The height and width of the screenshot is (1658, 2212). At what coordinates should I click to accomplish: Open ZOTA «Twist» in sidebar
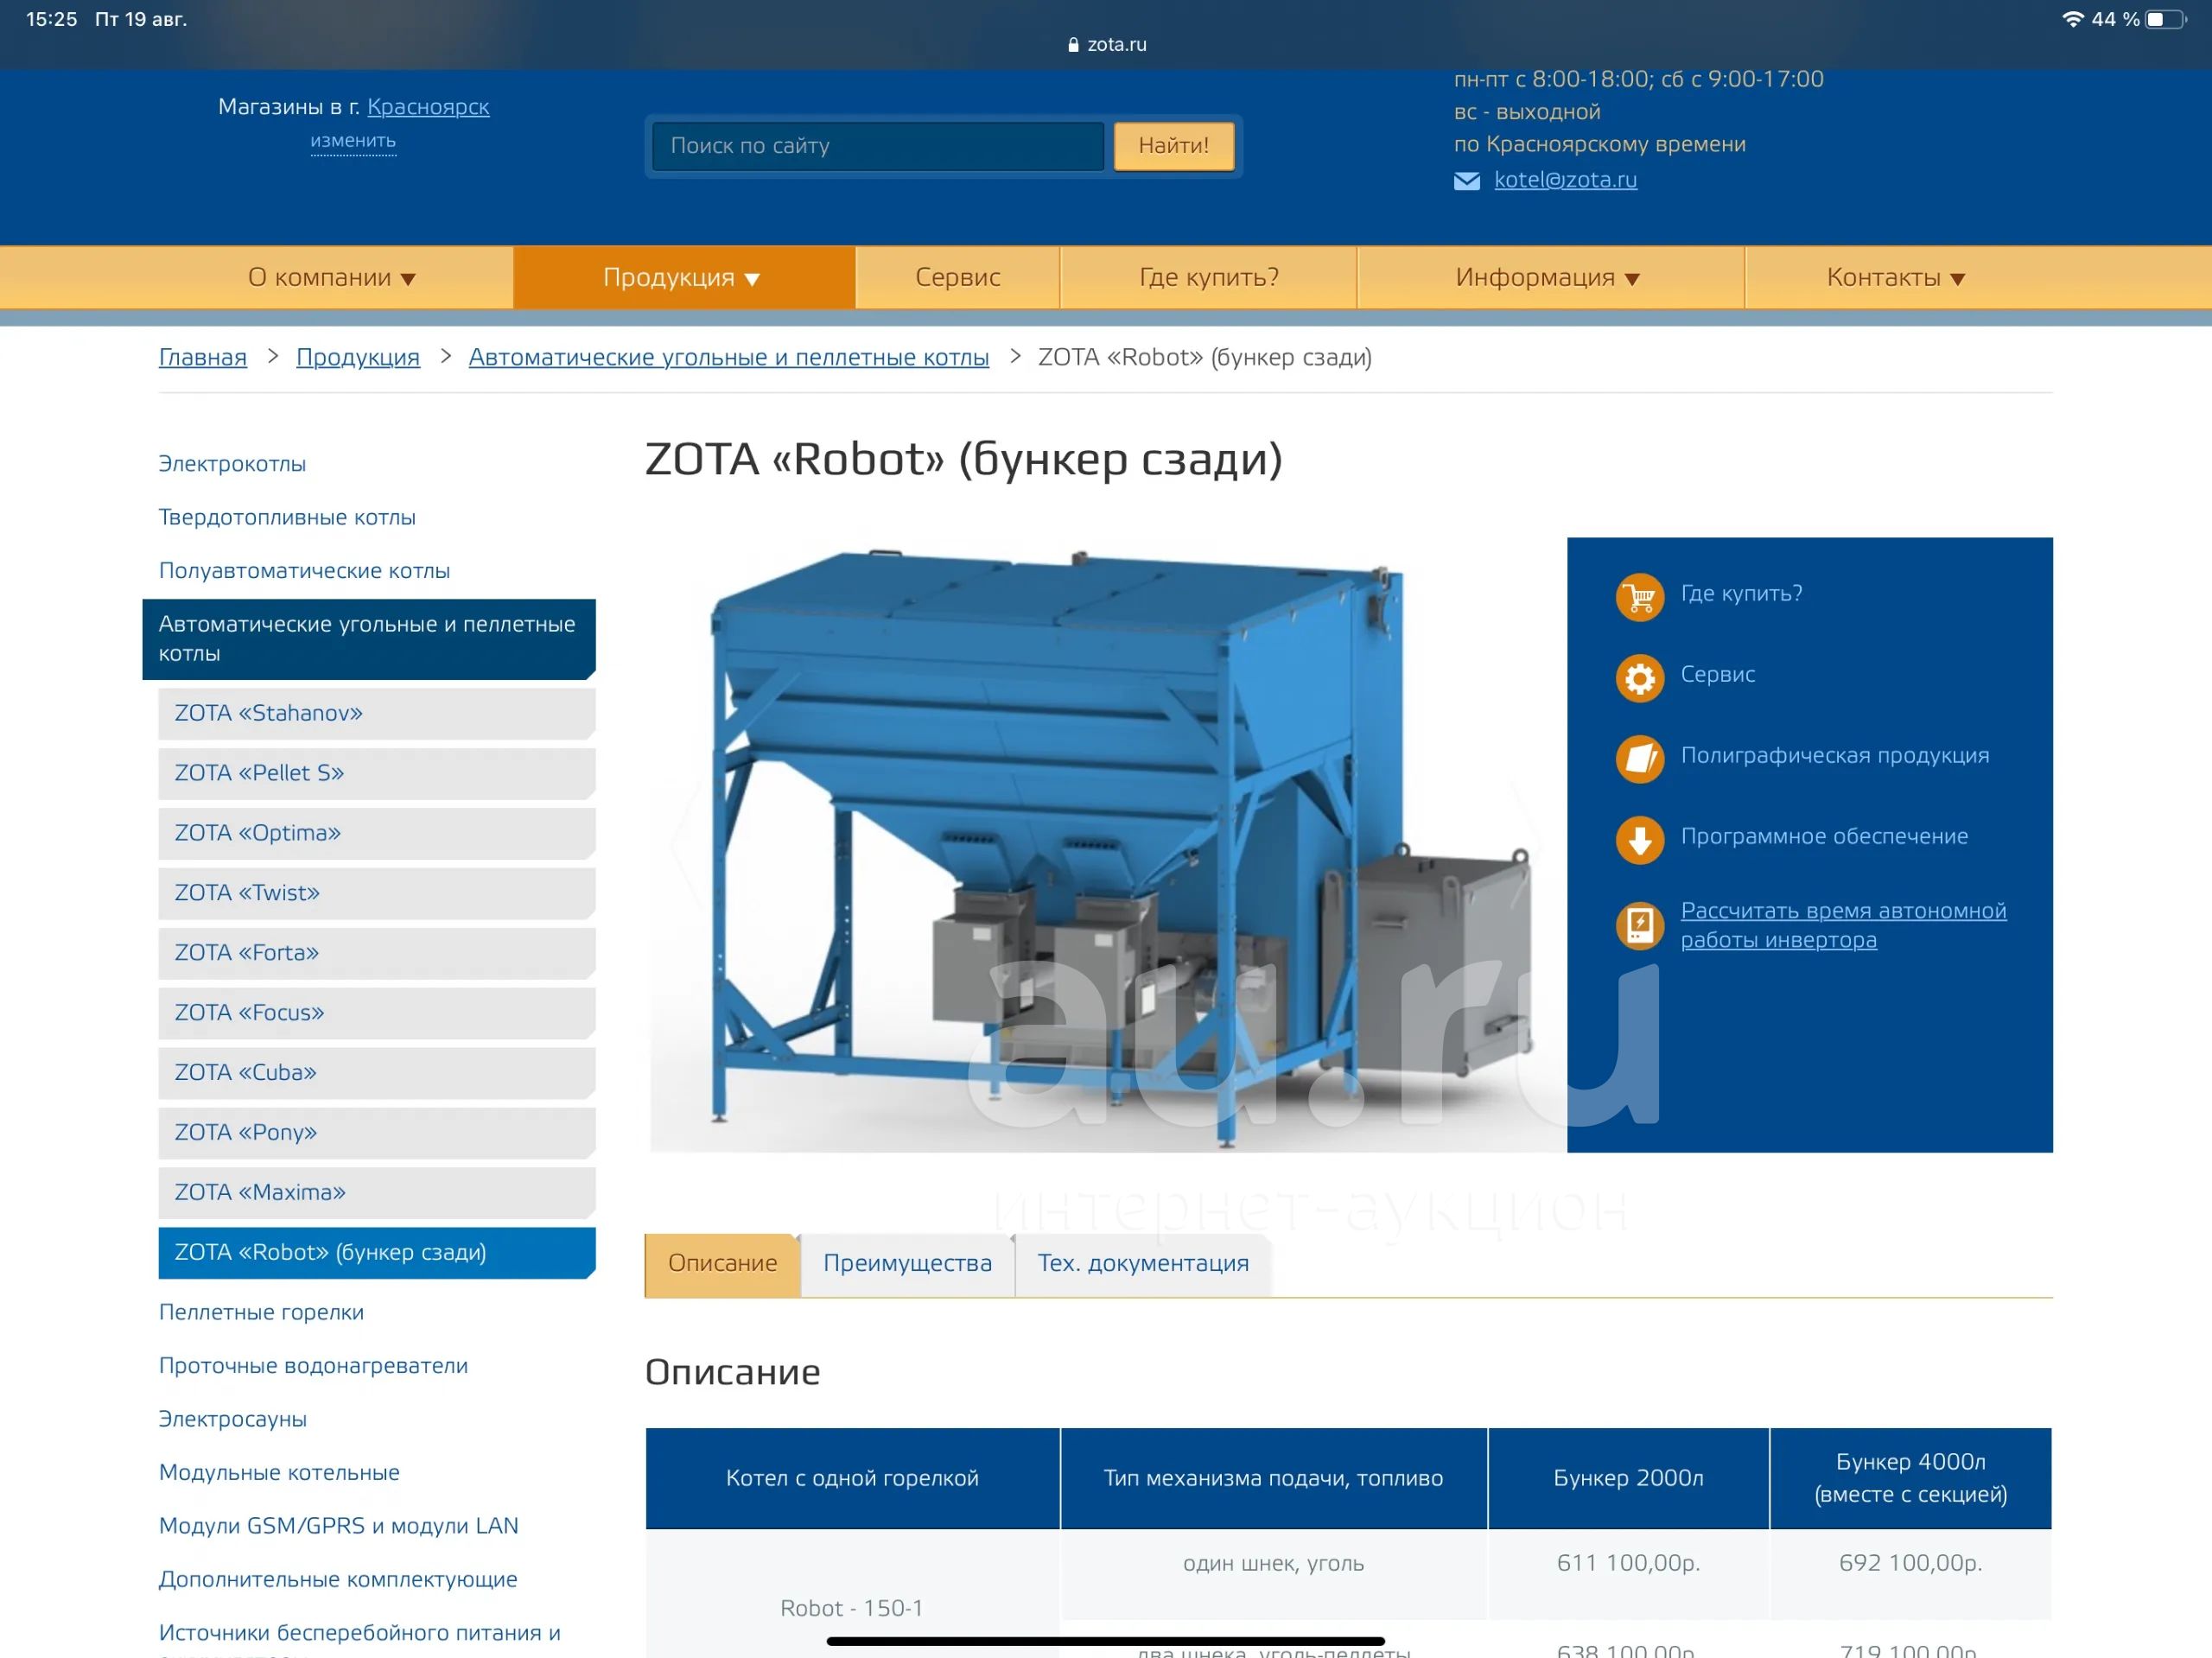[x=377, y=893]
